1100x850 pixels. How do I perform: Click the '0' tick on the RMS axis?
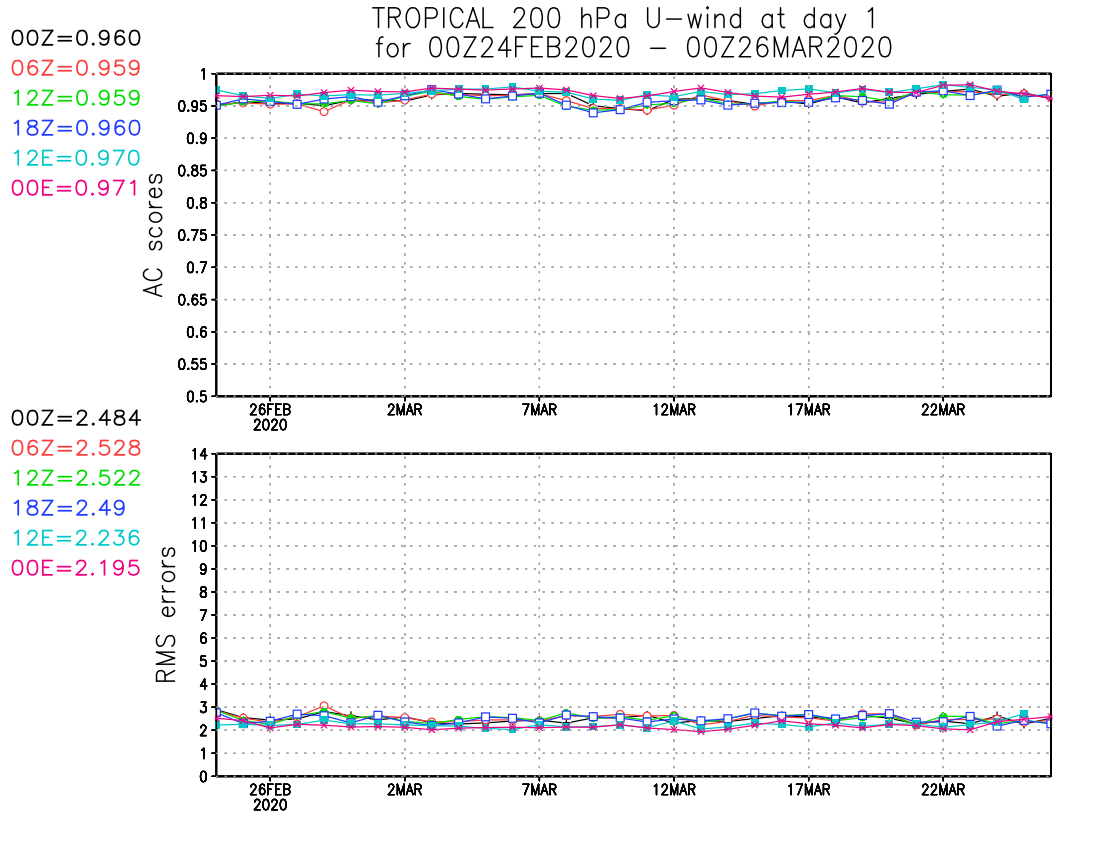[203, 777]
